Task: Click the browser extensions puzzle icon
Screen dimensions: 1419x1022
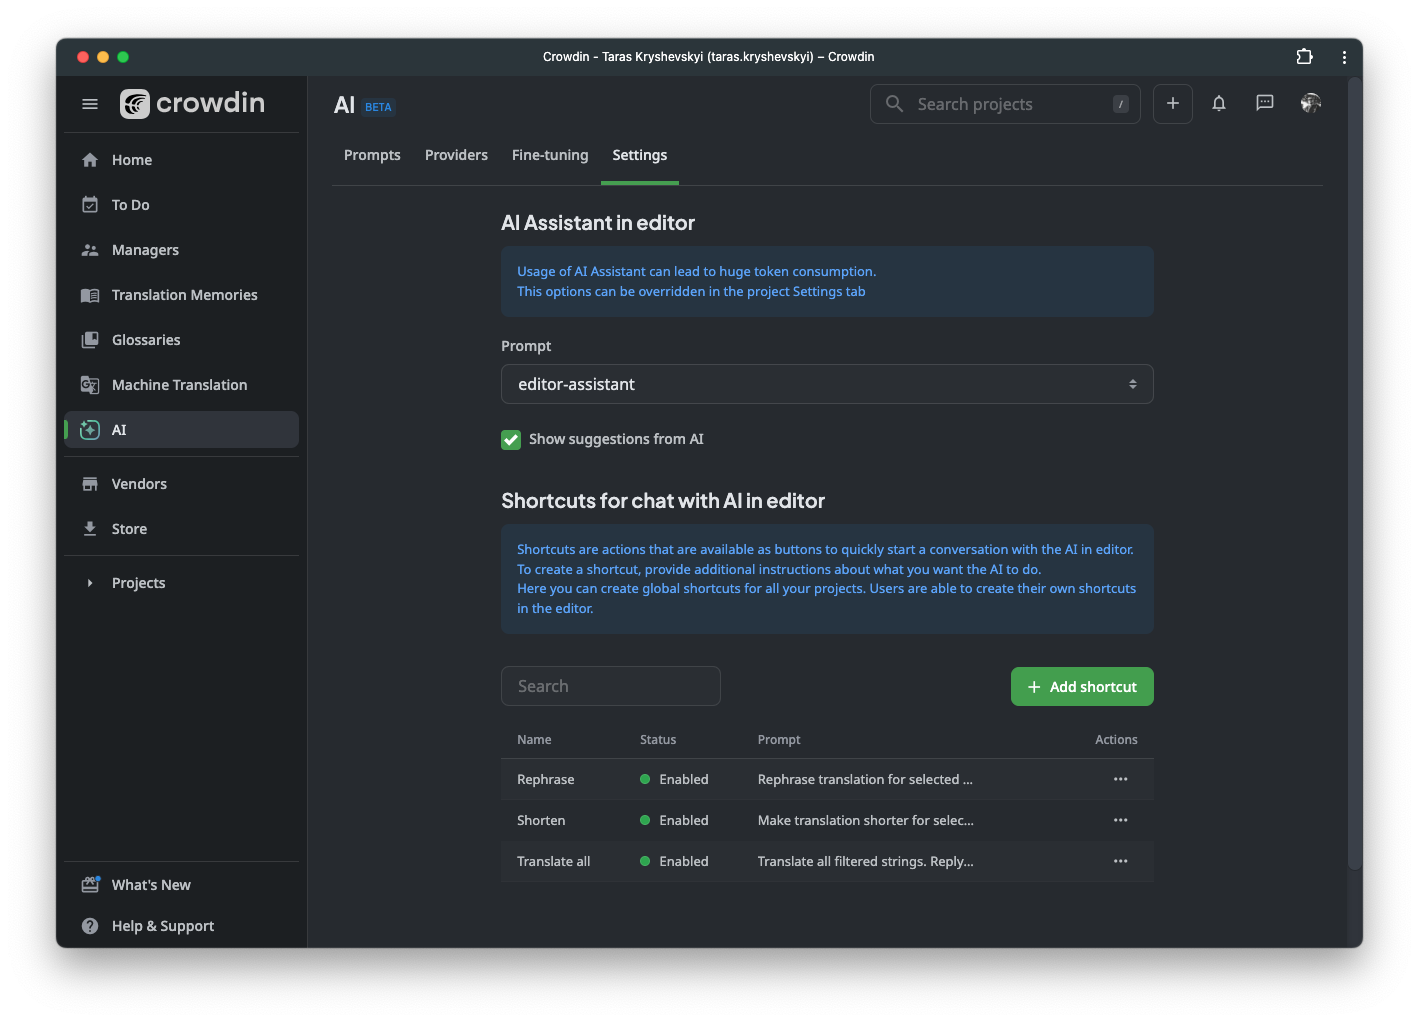Action: 1305,57
